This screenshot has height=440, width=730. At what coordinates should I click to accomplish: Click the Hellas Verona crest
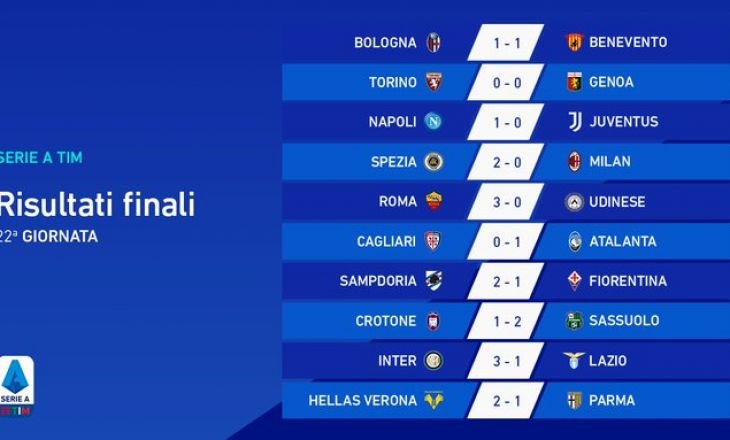[x=433, y=401]
